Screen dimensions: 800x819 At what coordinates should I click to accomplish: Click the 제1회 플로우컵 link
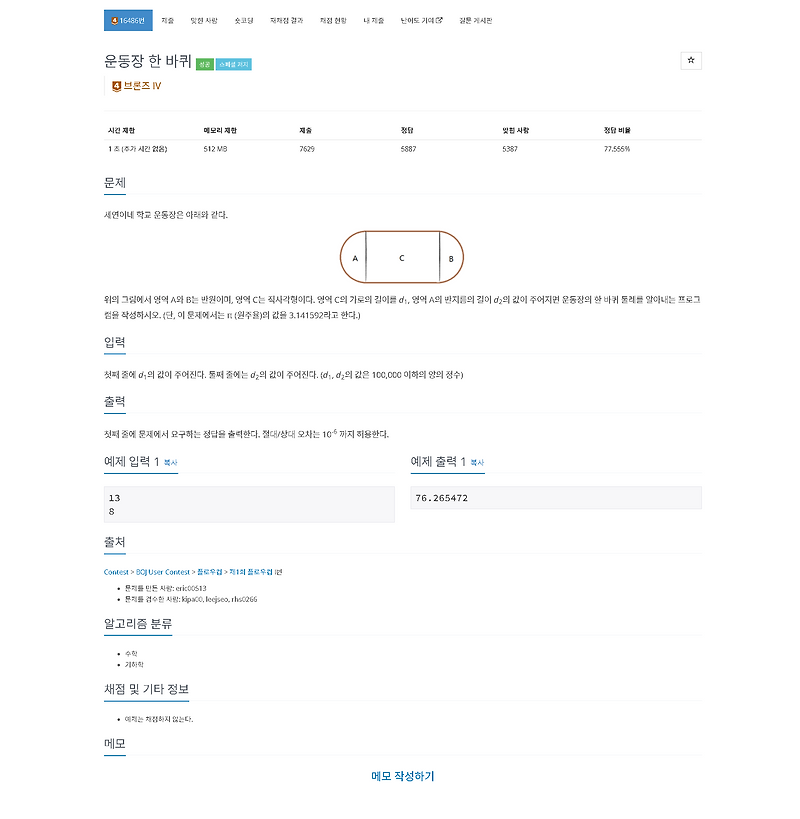(x=251, y=572)
